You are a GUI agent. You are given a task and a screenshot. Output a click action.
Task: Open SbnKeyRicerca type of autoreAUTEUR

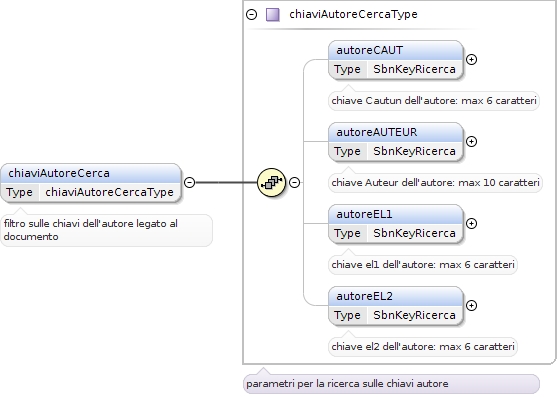(x=414, y=151)
